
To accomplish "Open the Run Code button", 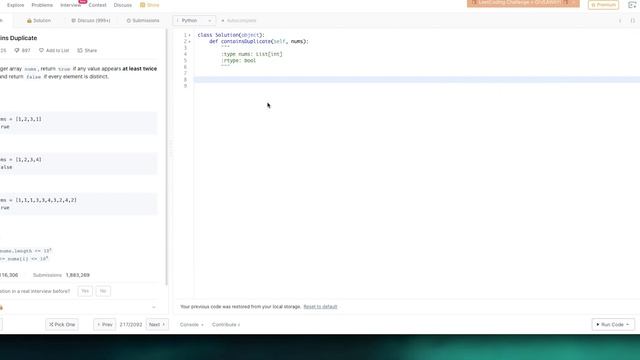I will click(x=613, y=324).
